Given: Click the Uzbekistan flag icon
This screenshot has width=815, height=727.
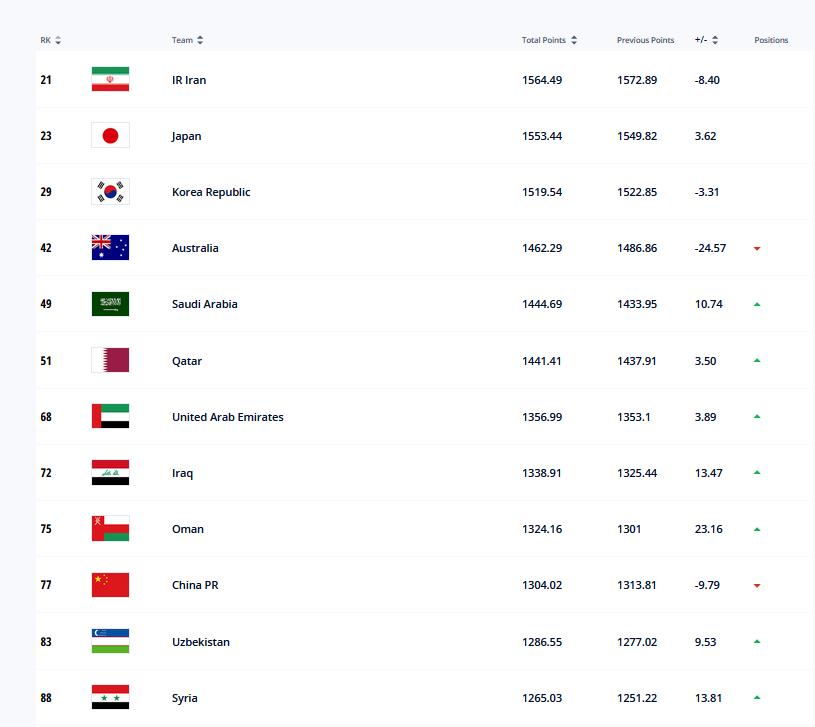Looking at the screenshot, I should (x=110, y=641).
